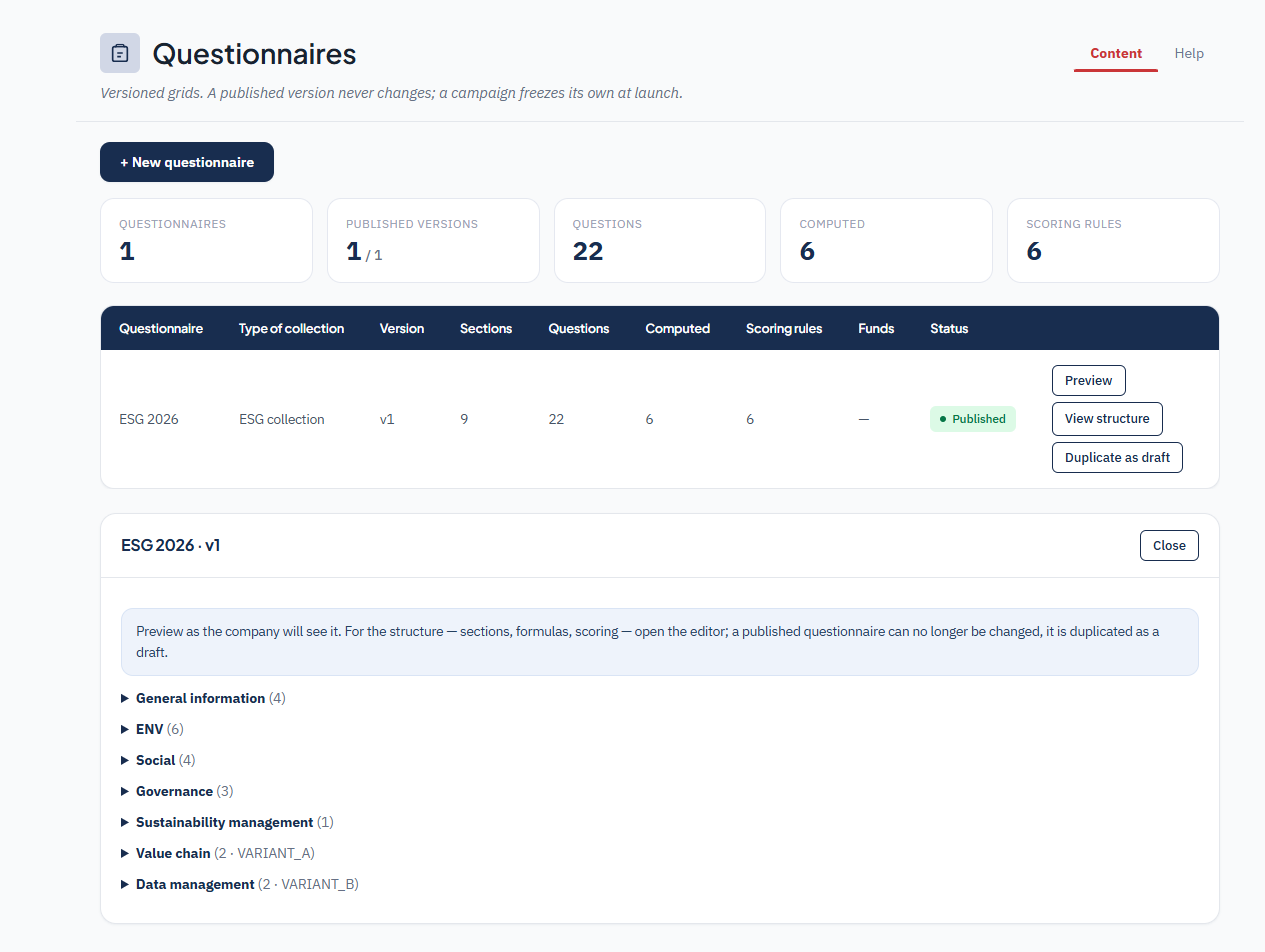The width and height of the screenshot is (1265, 952).
Task: Click the Sections column header
Action: (x=486, y=328)
